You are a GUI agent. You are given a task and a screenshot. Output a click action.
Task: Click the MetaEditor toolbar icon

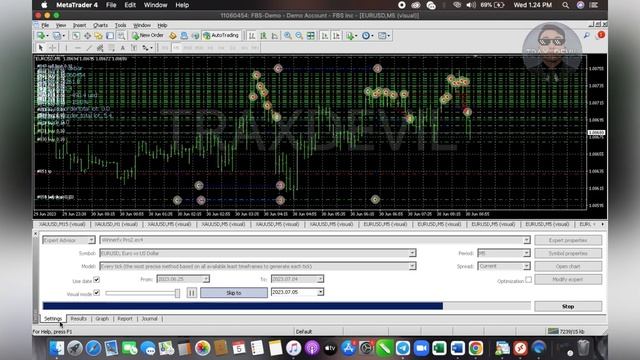tap(173, 36)
